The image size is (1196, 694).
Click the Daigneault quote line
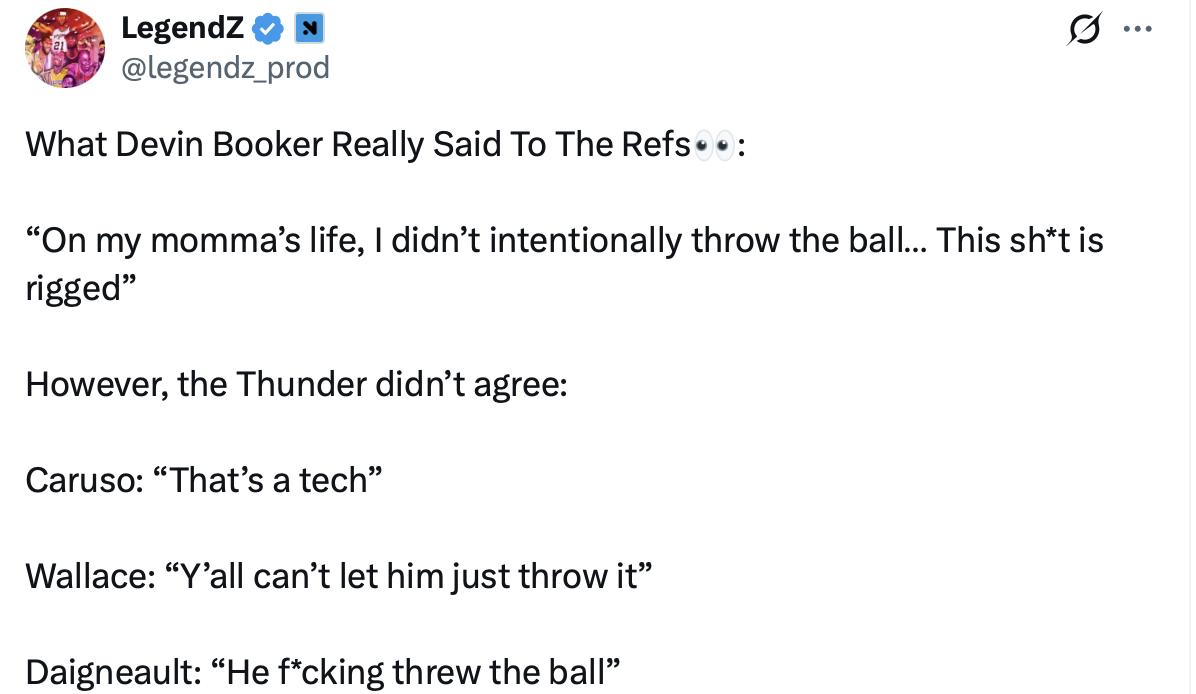click(x=324, y=671)
